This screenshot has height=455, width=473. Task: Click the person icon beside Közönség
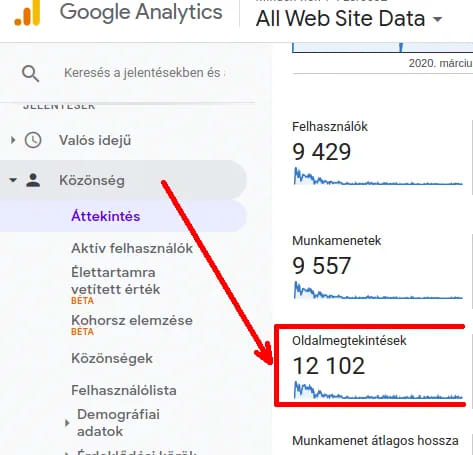tap(33, 180)
